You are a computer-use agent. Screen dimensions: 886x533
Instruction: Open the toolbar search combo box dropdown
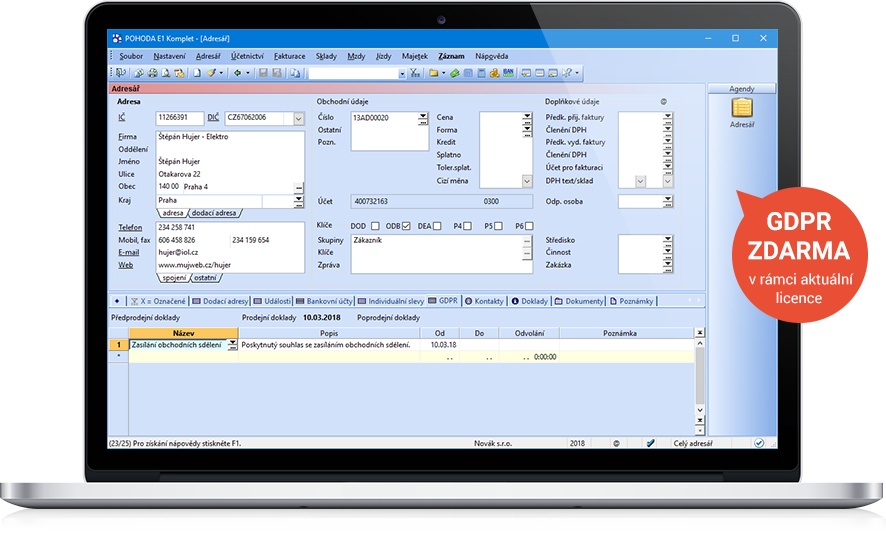402,73
